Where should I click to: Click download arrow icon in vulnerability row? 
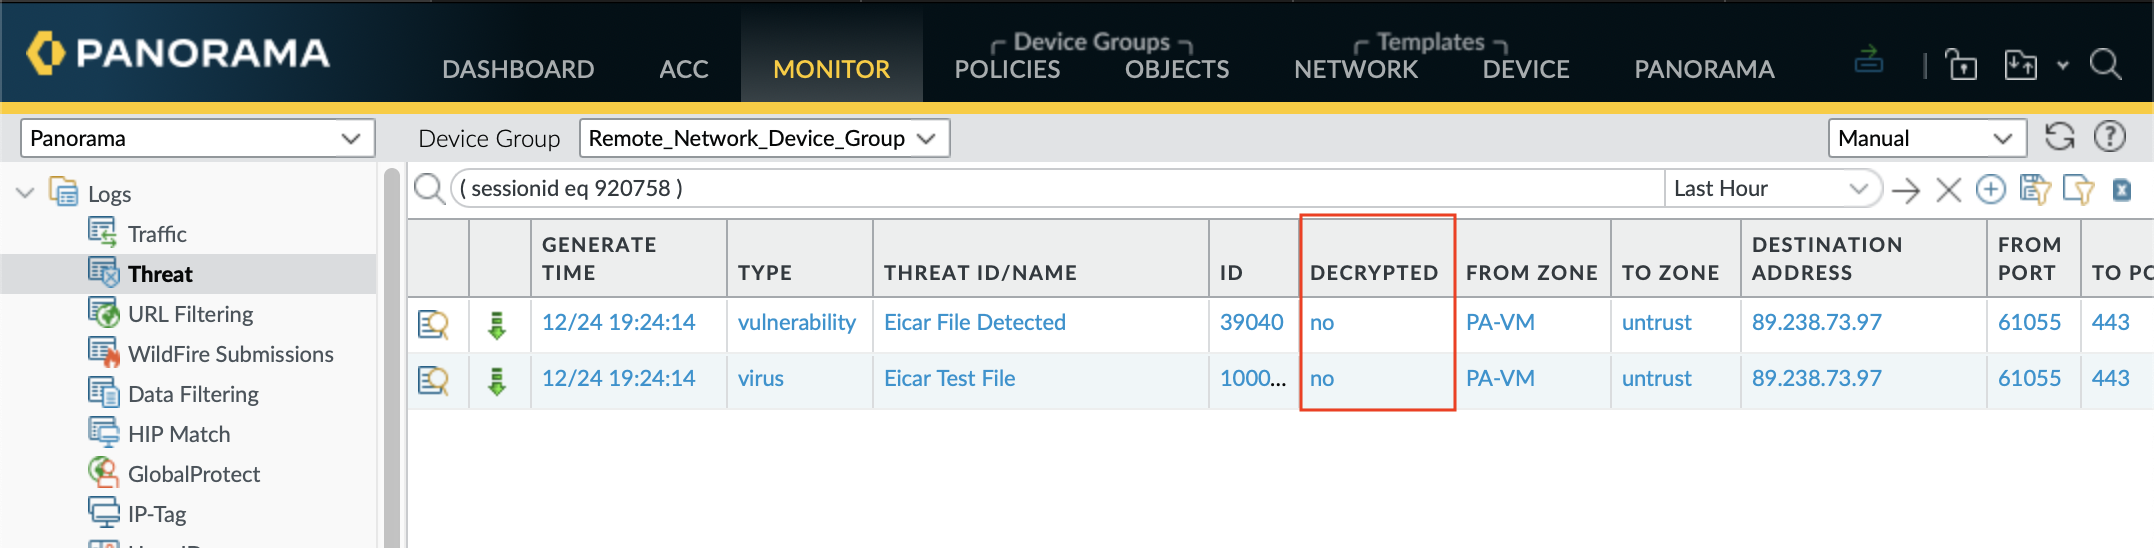click(497, 325)
